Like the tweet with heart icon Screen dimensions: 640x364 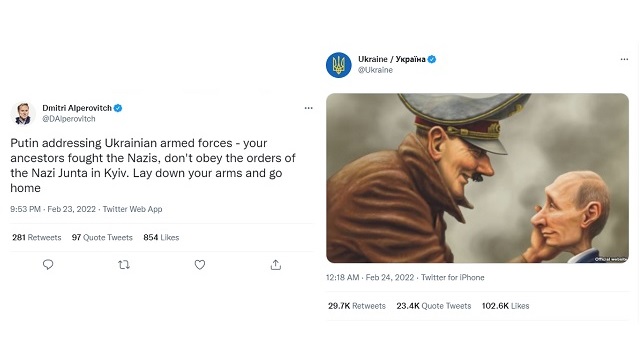[x=200, y=265]
